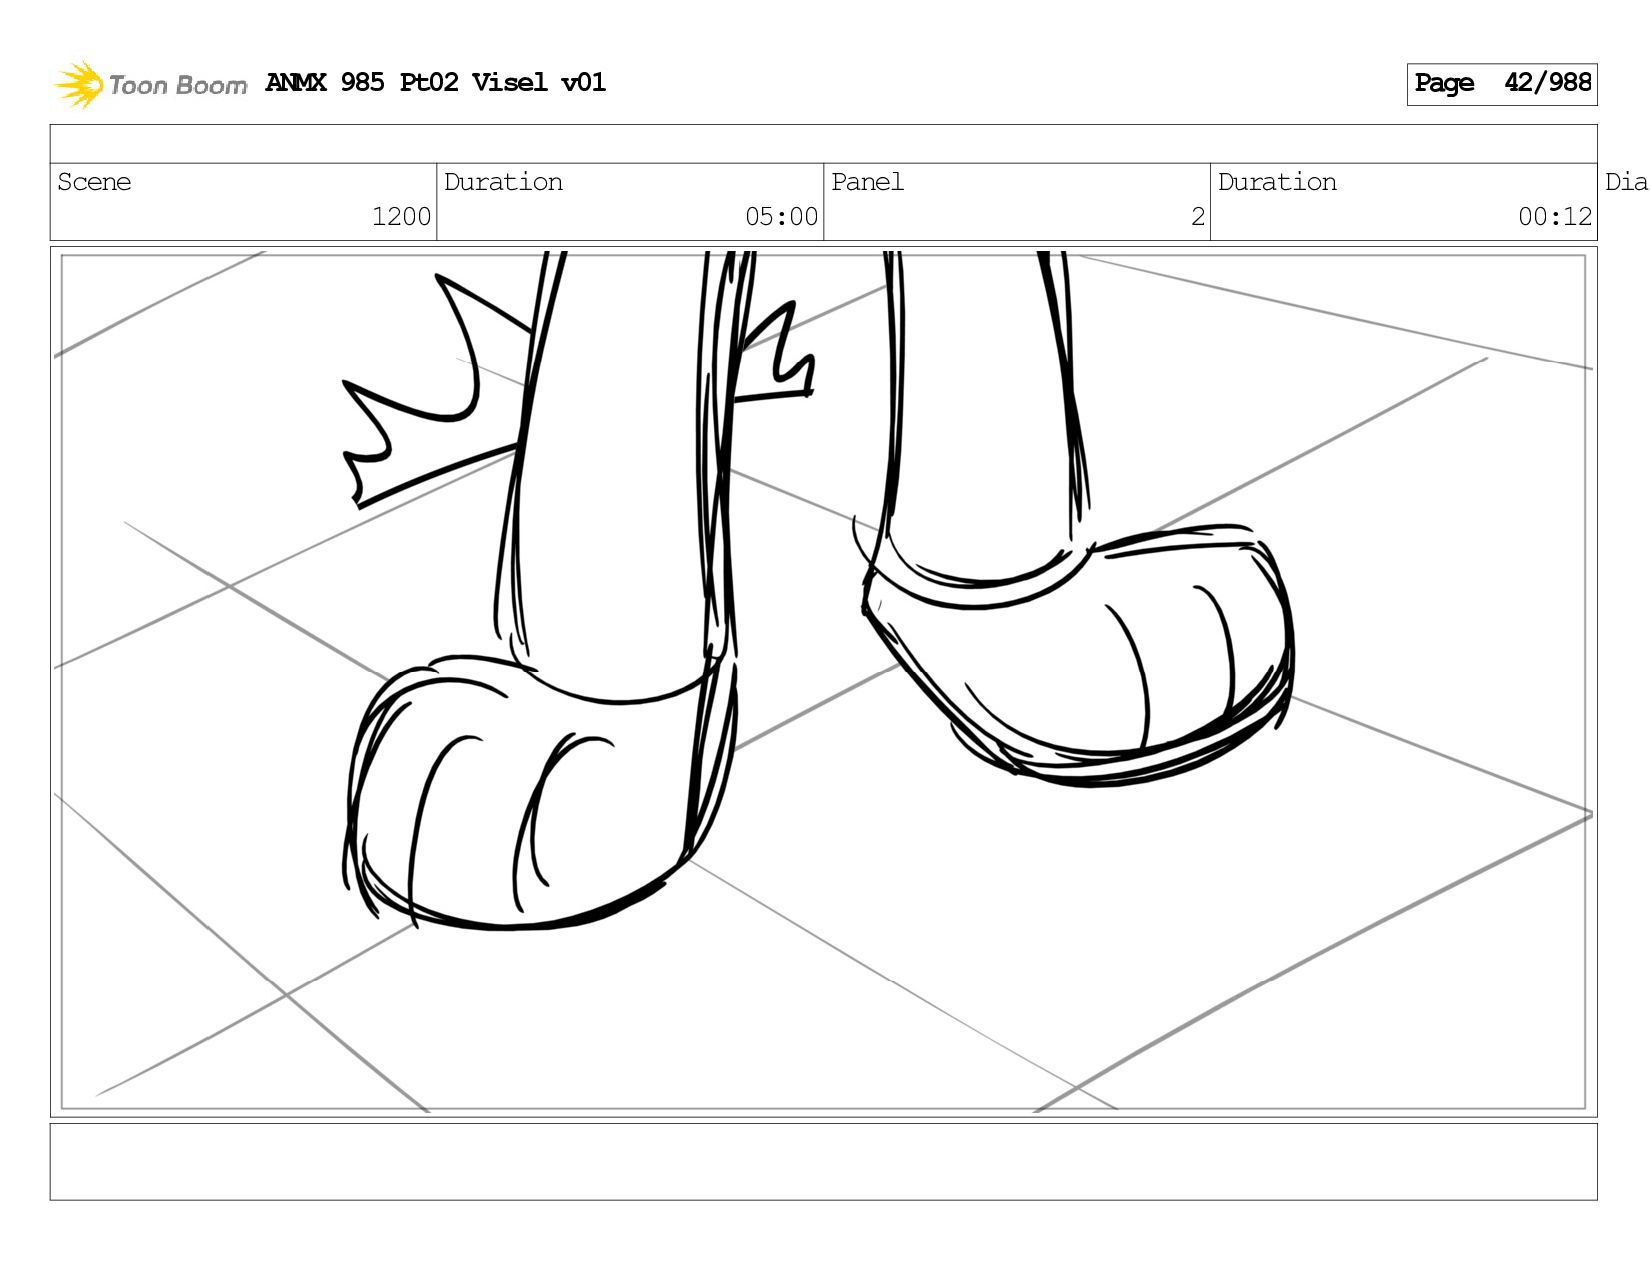The height and width of the screenshot is (1275, 1650).
Task: Click the storyboard panel drawing of feet
Action: (824, 682)
